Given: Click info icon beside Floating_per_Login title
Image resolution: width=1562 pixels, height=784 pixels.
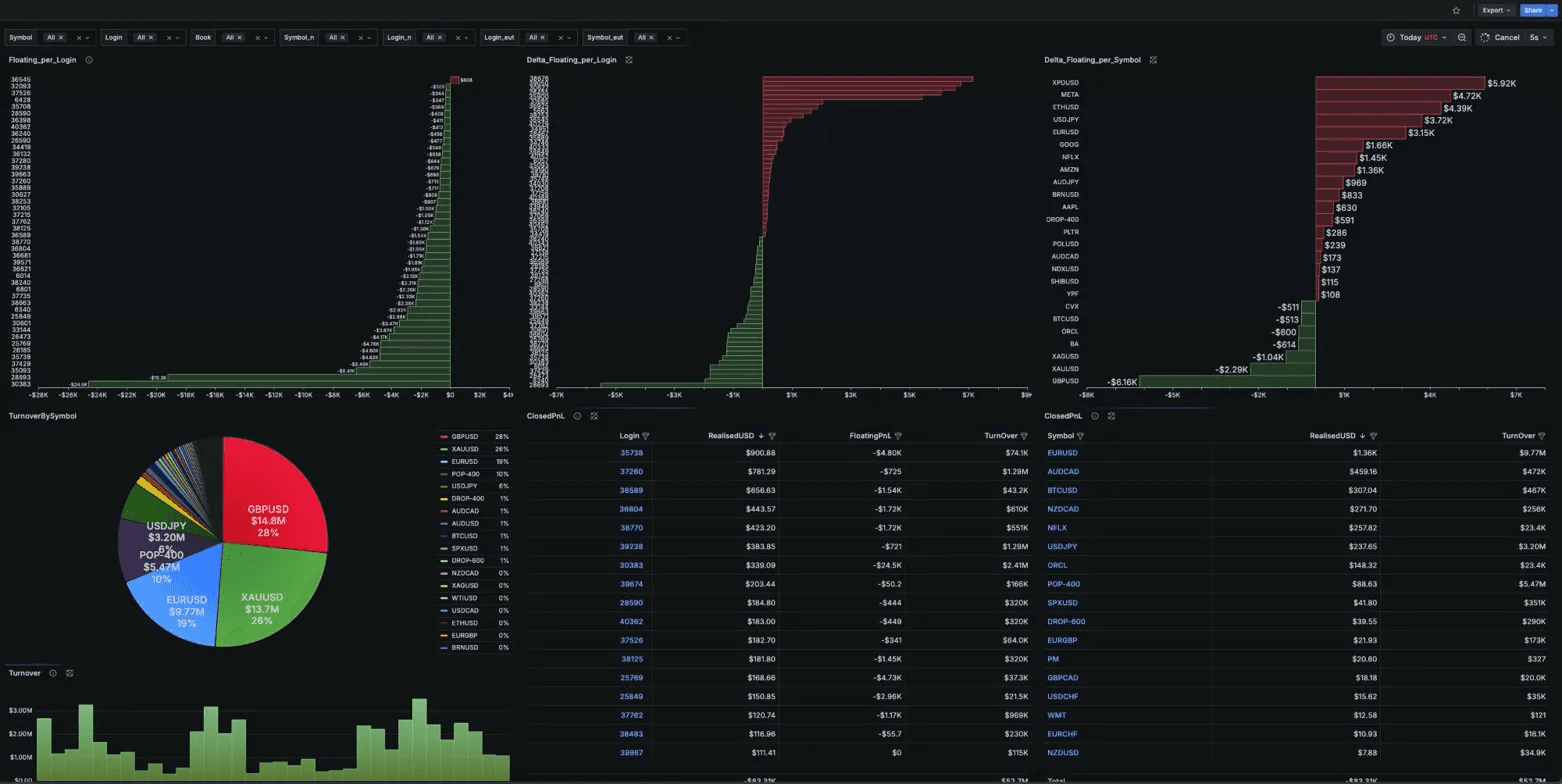Looking at the screenshot, I should [90, 60].
